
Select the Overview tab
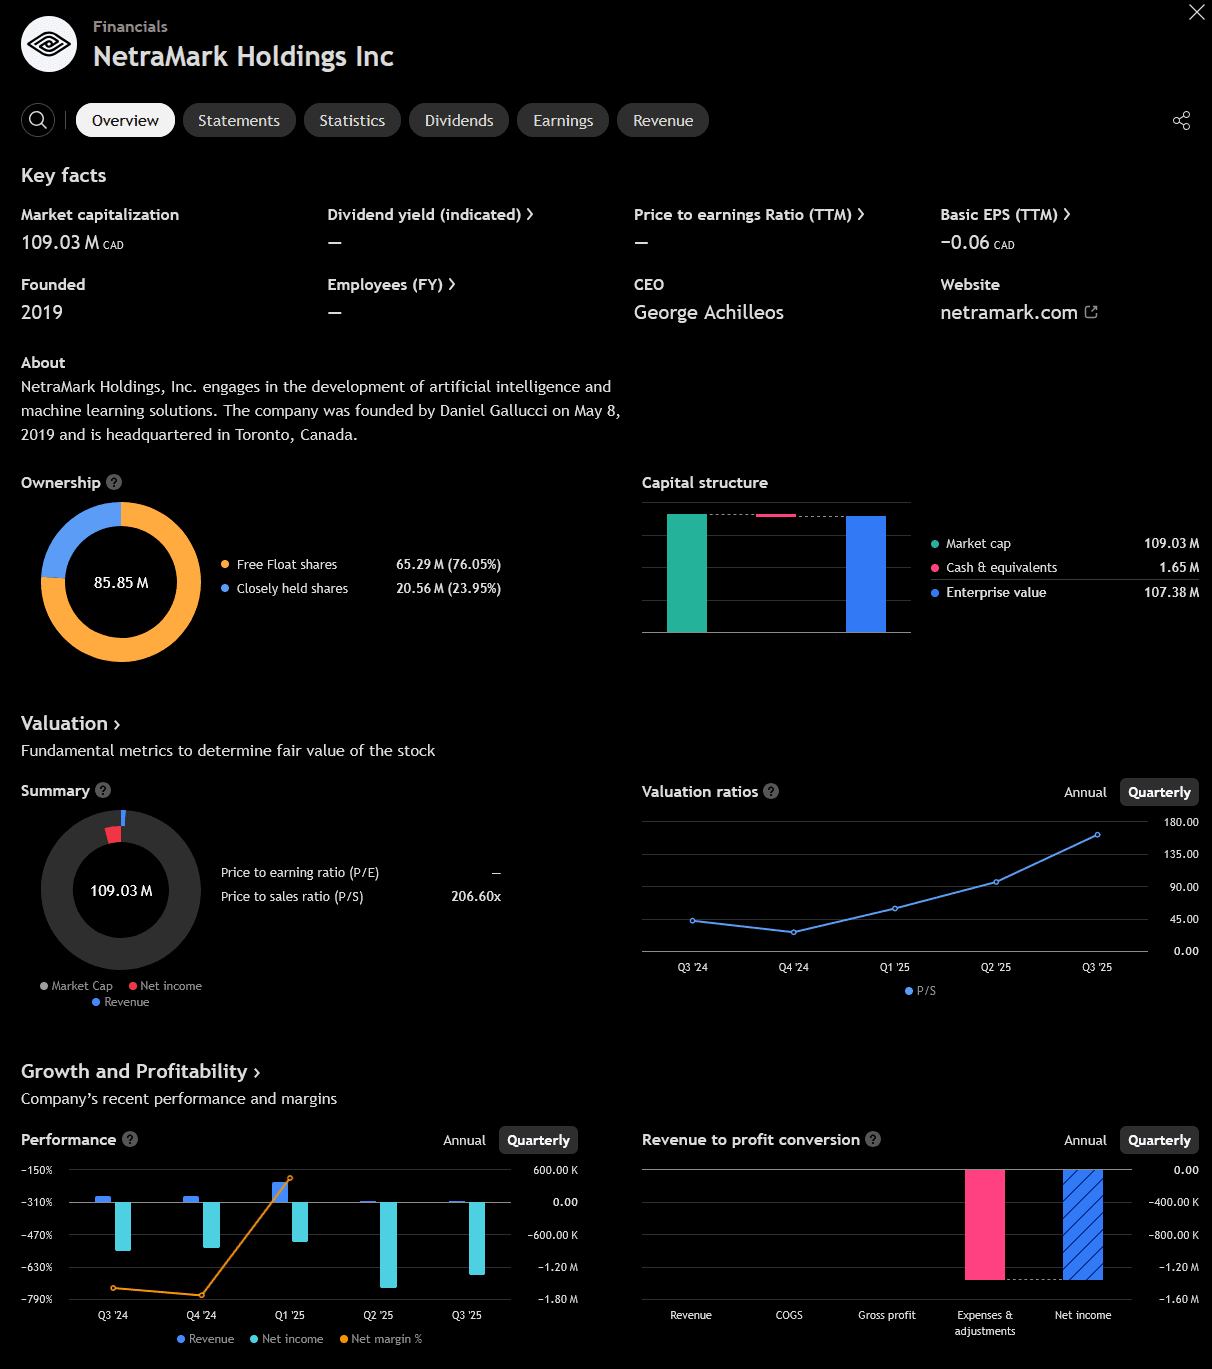(x=125, y=120)
